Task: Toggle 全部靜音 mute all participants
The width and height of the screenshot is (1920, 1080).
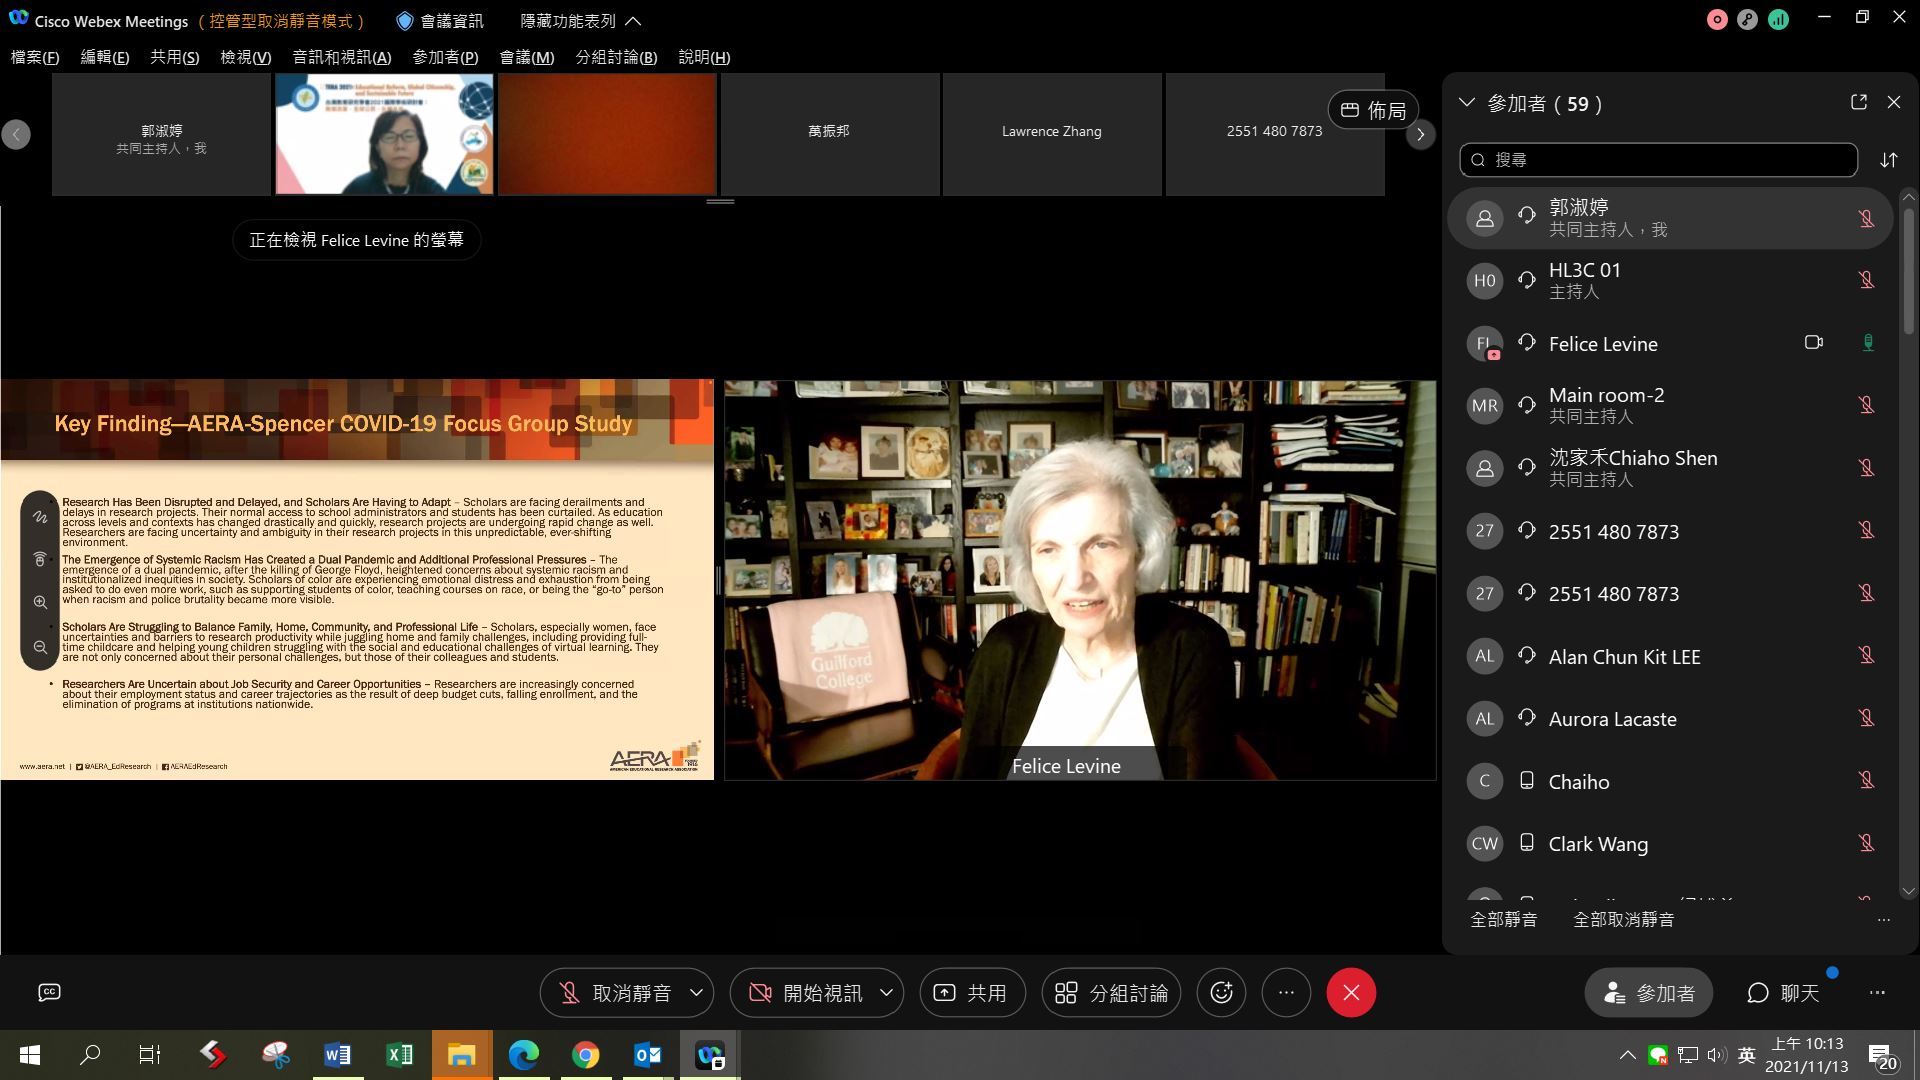Action: 1503,919
